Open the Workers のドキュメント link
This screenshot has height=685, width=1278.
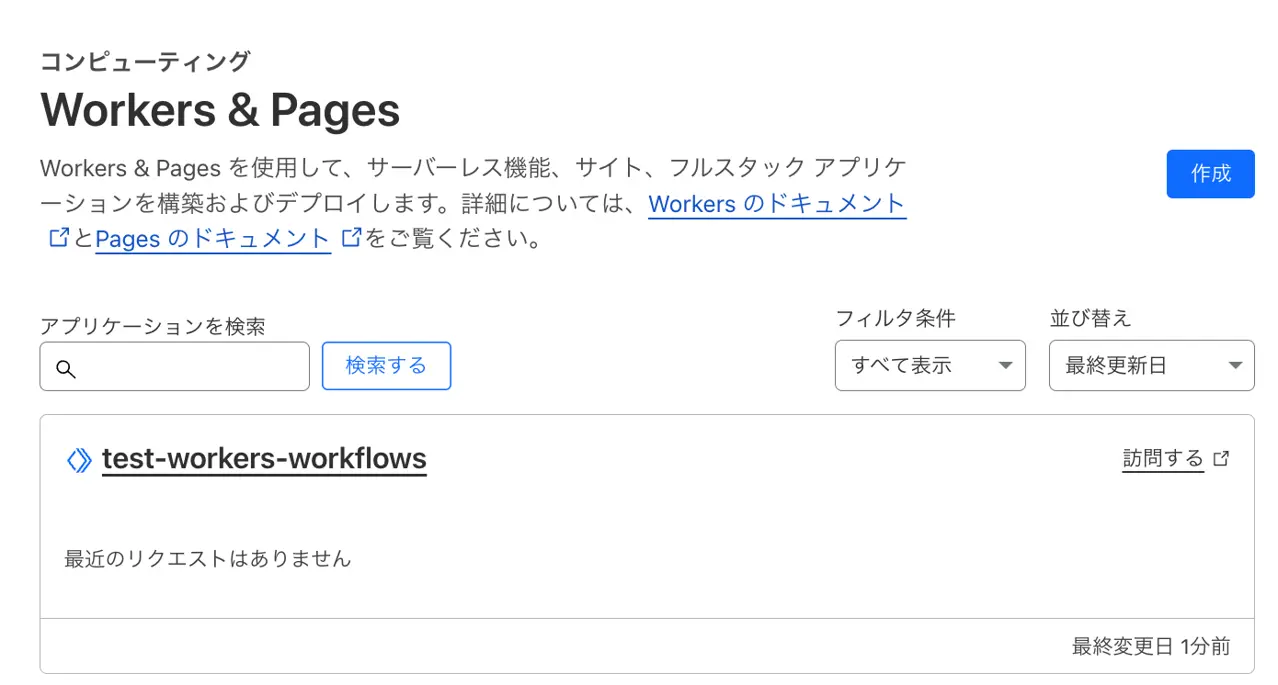tap(777, 204)
